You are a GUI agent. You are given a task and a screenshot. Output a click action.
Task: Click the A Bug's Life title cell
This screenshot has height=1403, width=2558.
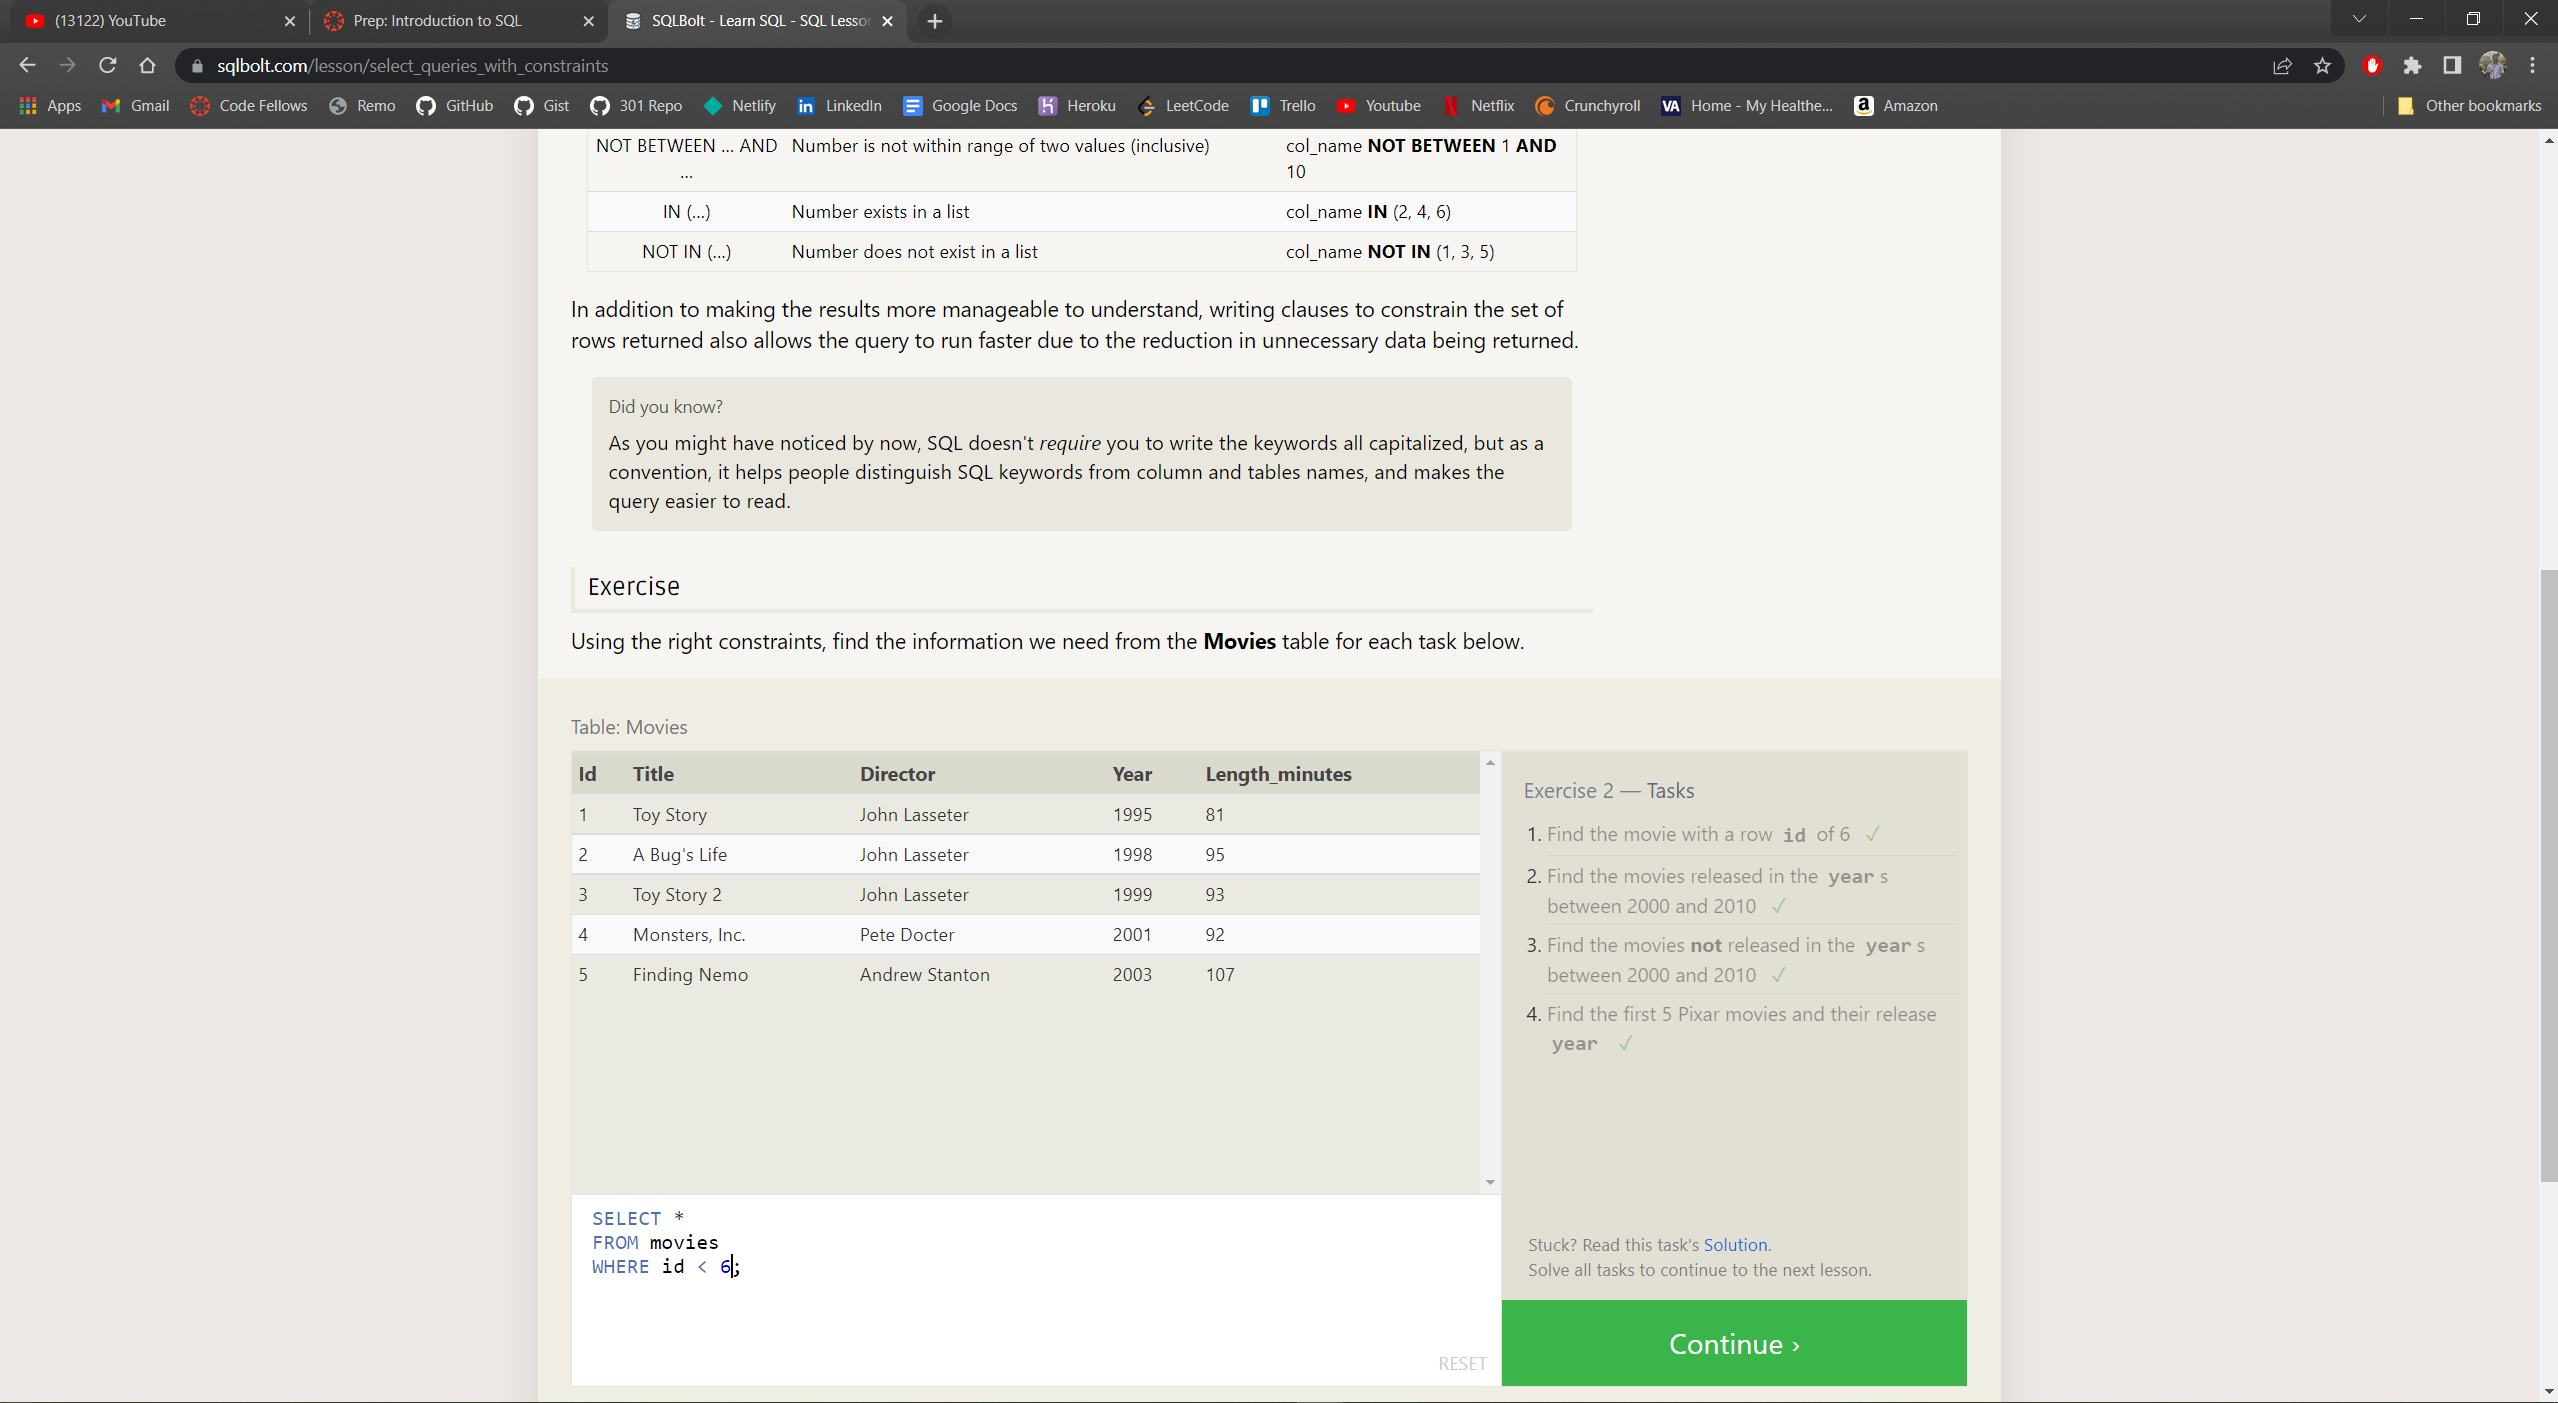point(680,855)
